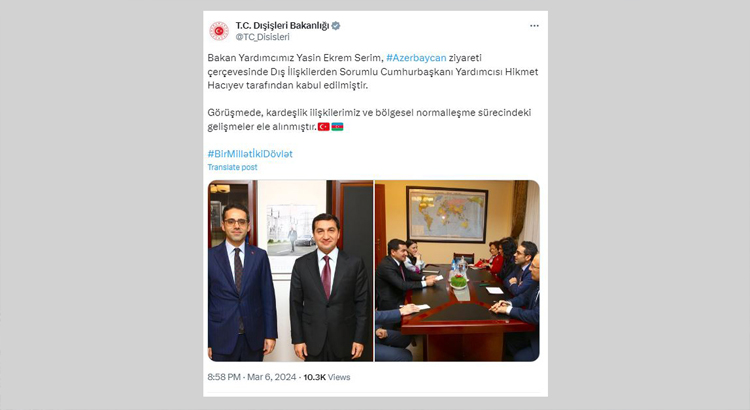Click the T.C. Dışişleri Bakanlığı profile avatar

(219, 31)
